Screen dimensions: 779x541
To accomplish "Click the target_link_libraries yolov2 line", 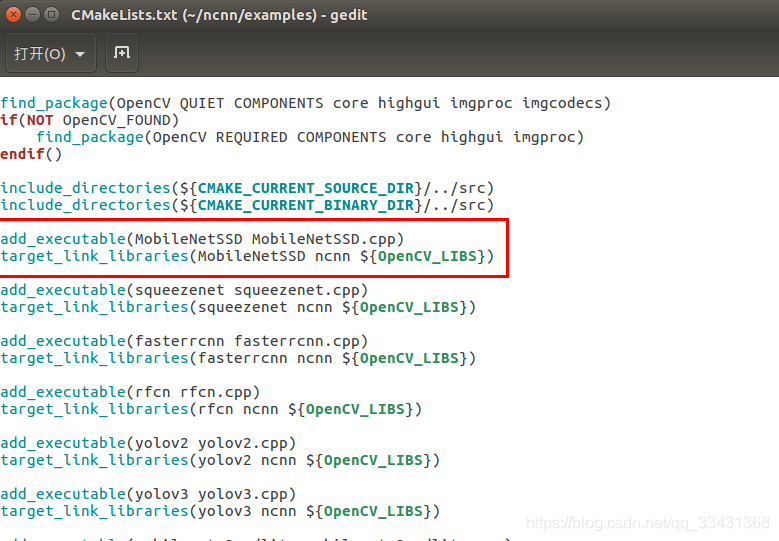I will coord(220,461).
